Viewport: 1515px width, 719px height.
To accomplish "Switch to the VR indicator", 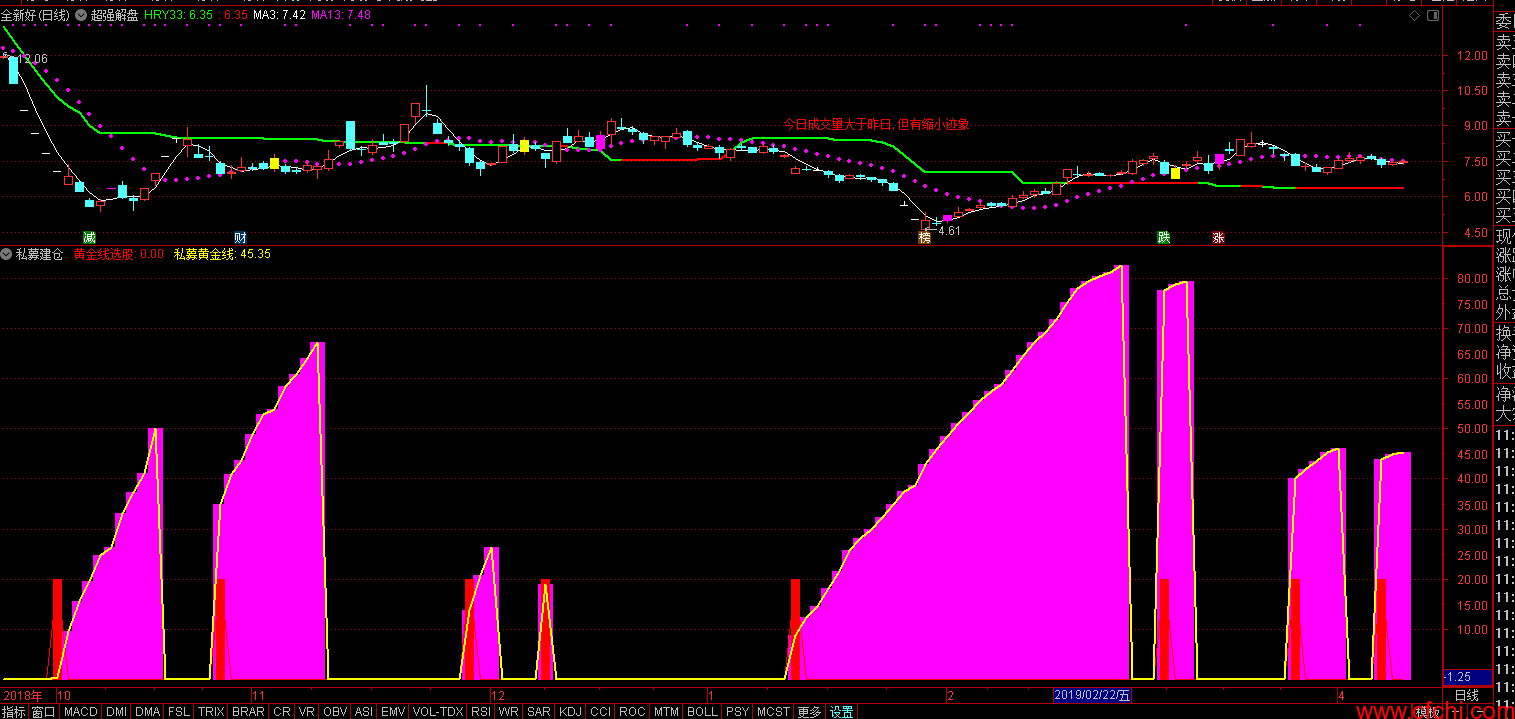I will tap(307, 712).
